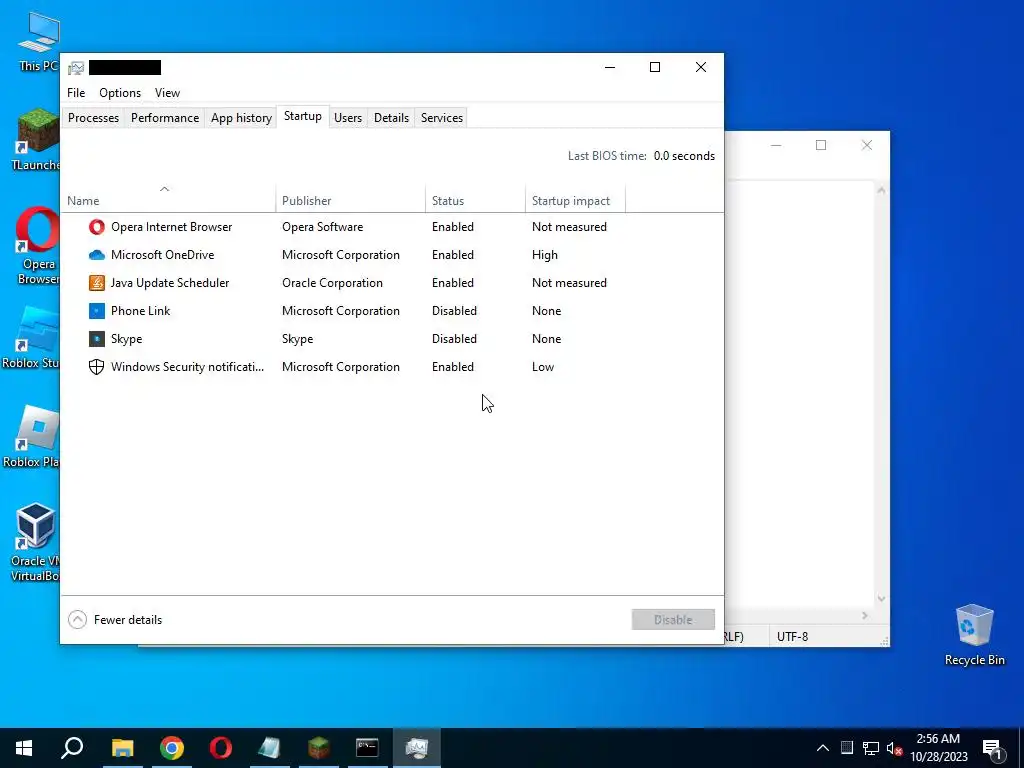The width and height of the screenshot is (1024, 768).
Task: Minimize the Task Manager window
Action: [x=610, y=67]
